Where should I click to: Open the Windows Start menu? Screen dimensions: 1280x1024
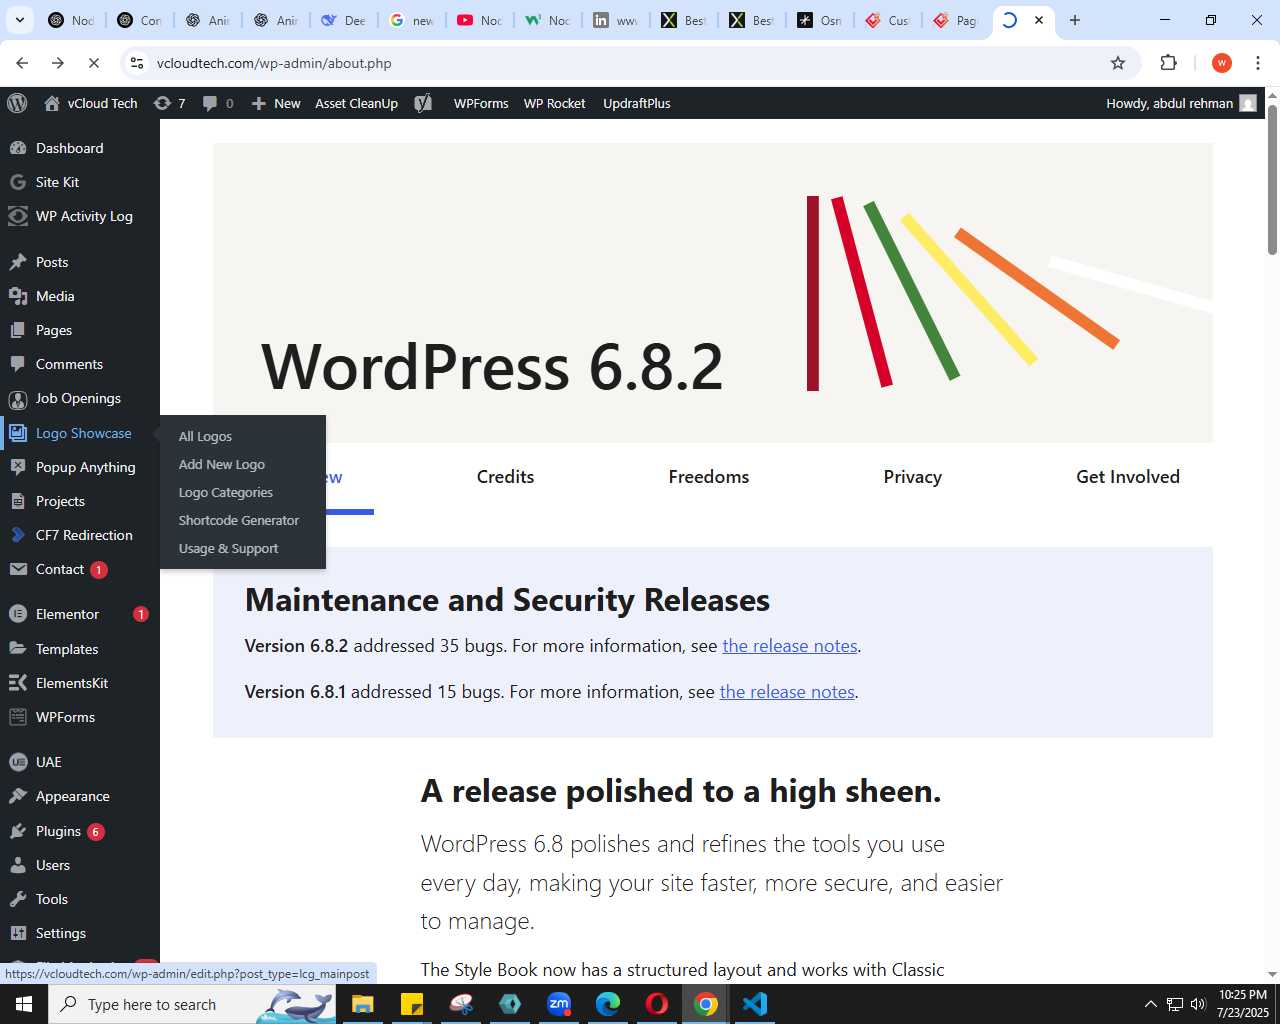coord(24,1004)
